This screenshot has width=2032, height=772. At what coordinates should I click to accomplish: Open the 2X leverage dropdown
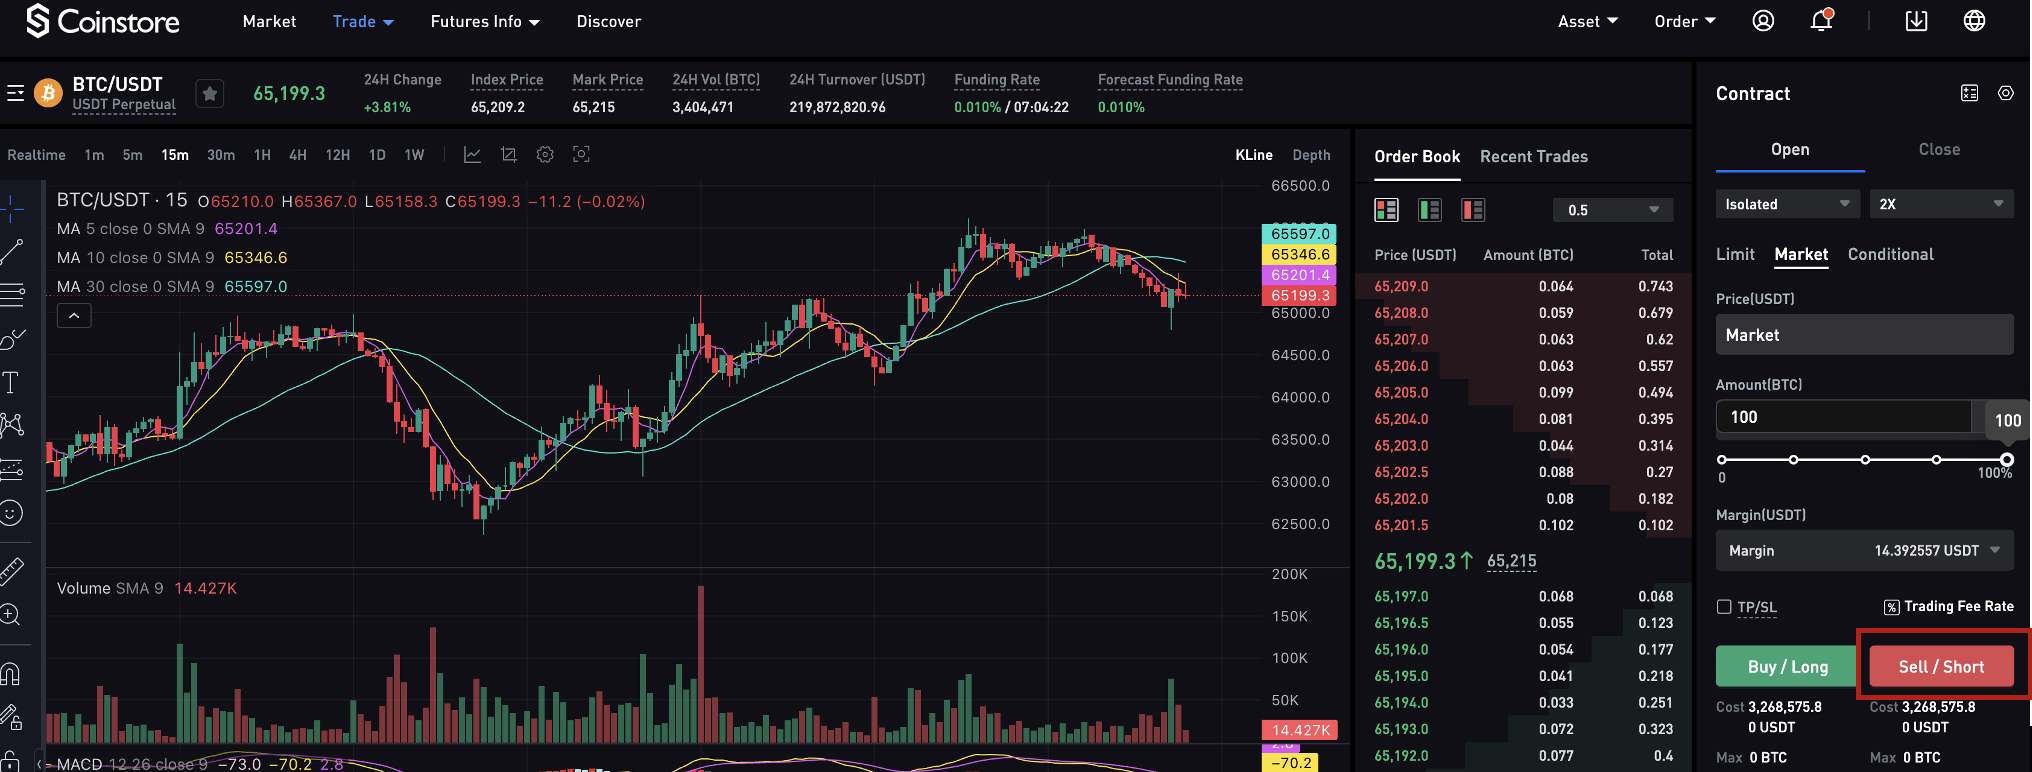click(1942, 204)
